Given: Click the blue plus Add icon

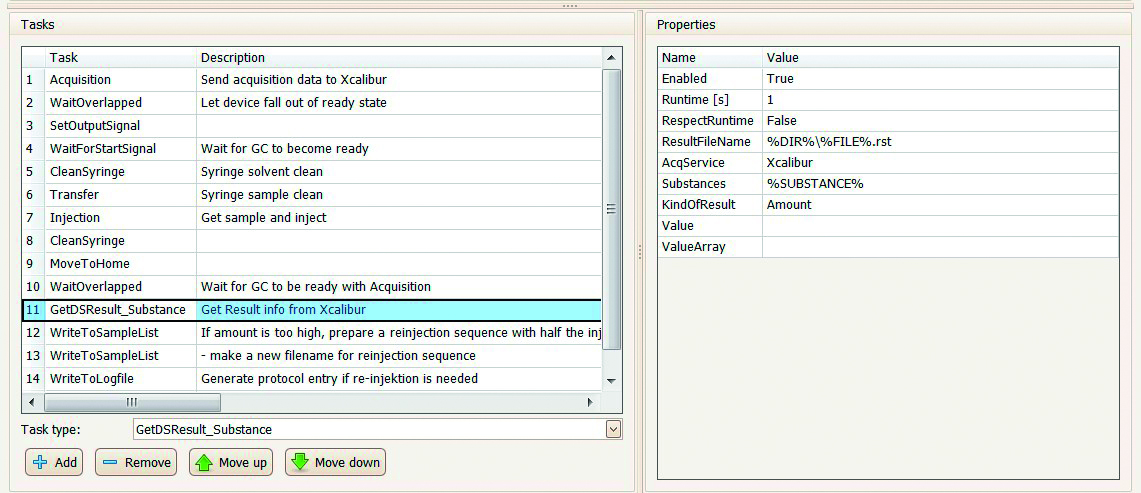Looking at the screenshot, I should tap(40, 462).
